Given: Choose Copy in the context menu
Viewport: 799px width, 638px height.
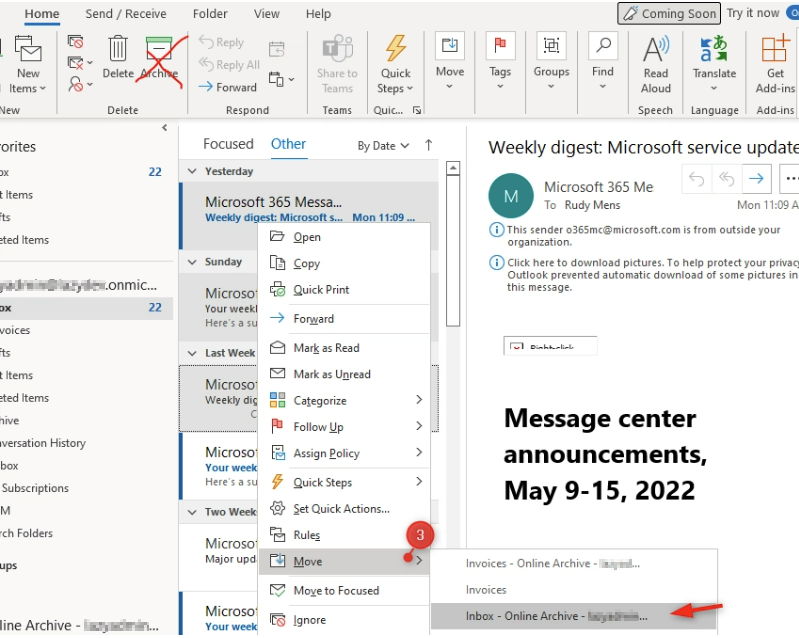Looking at the screenshot, I should (x=344, y=263).
